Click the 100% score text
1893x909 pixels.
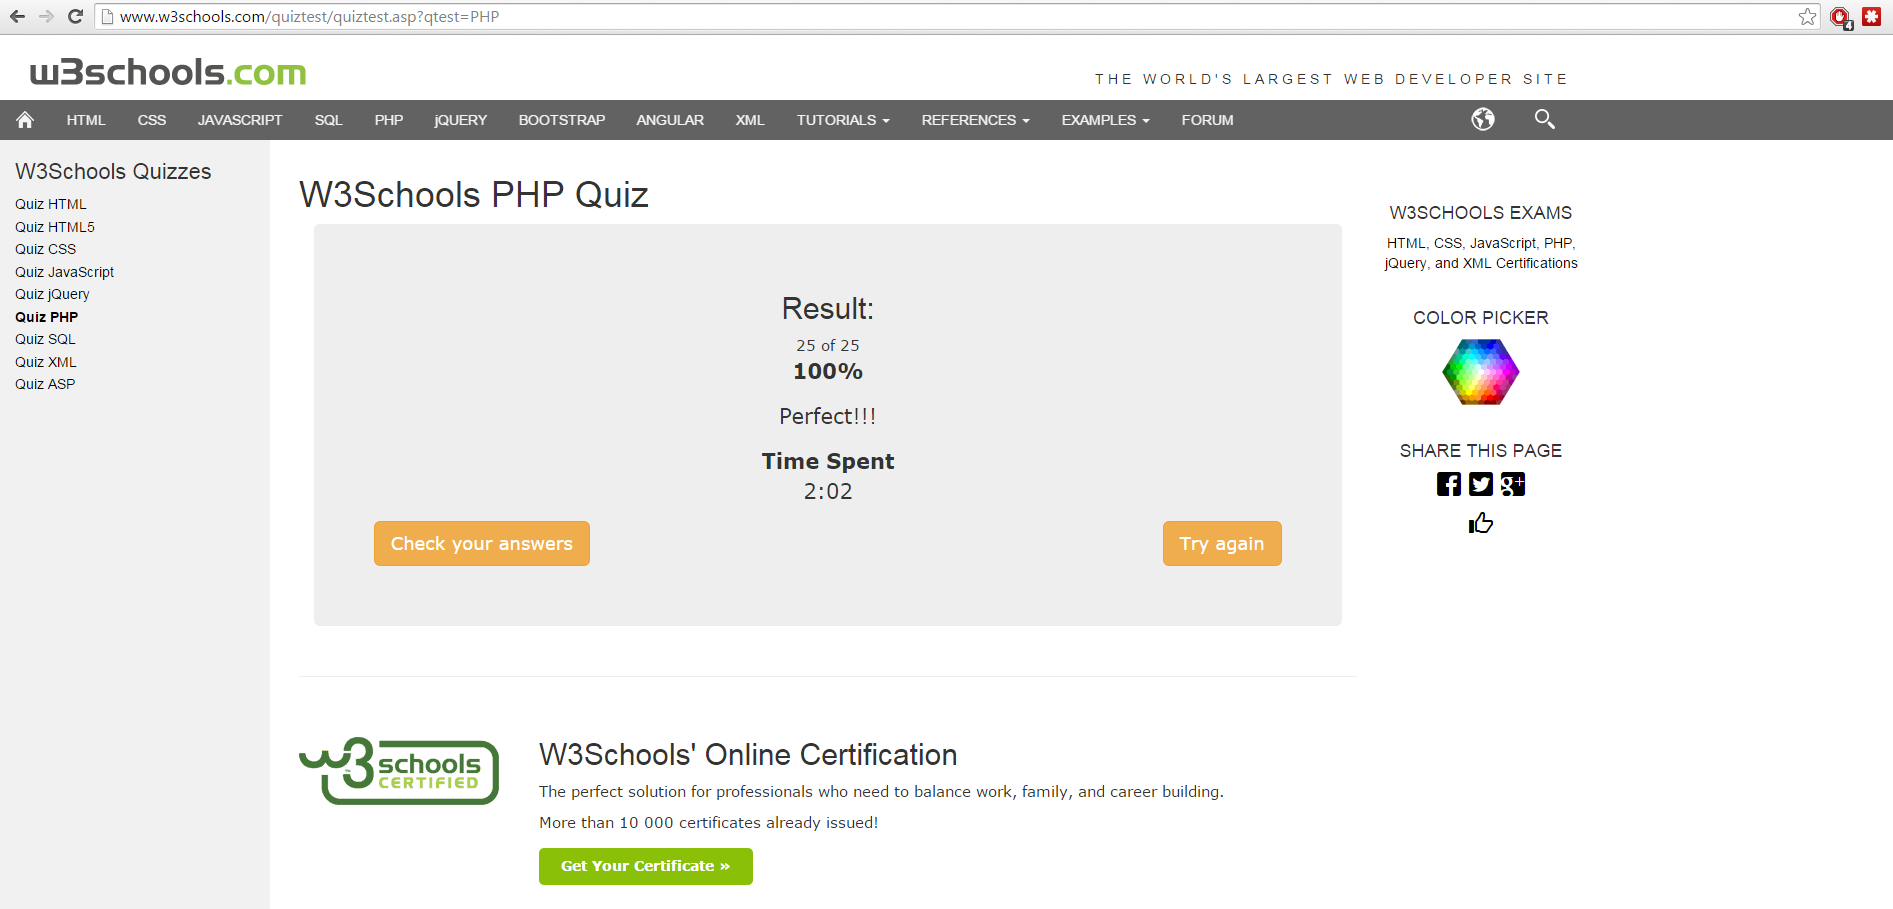(x=828, y=371)
